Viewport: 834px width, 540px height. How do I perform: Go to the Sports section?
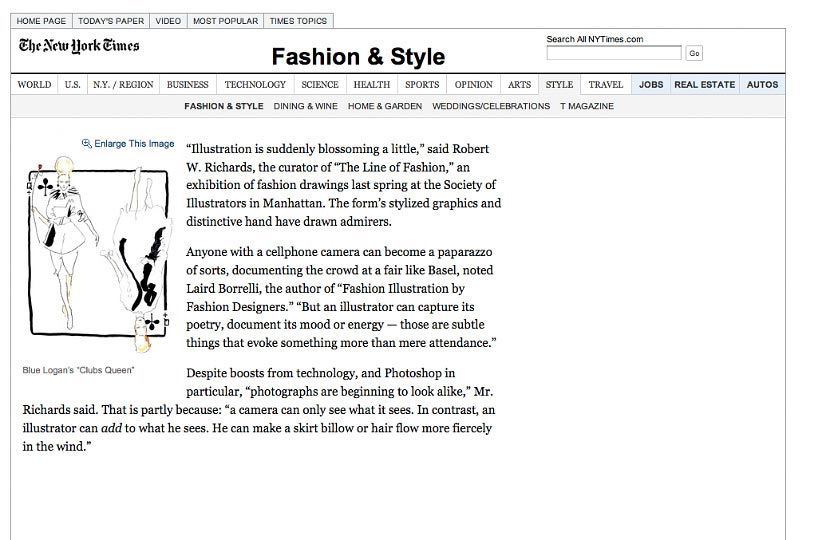422,85
